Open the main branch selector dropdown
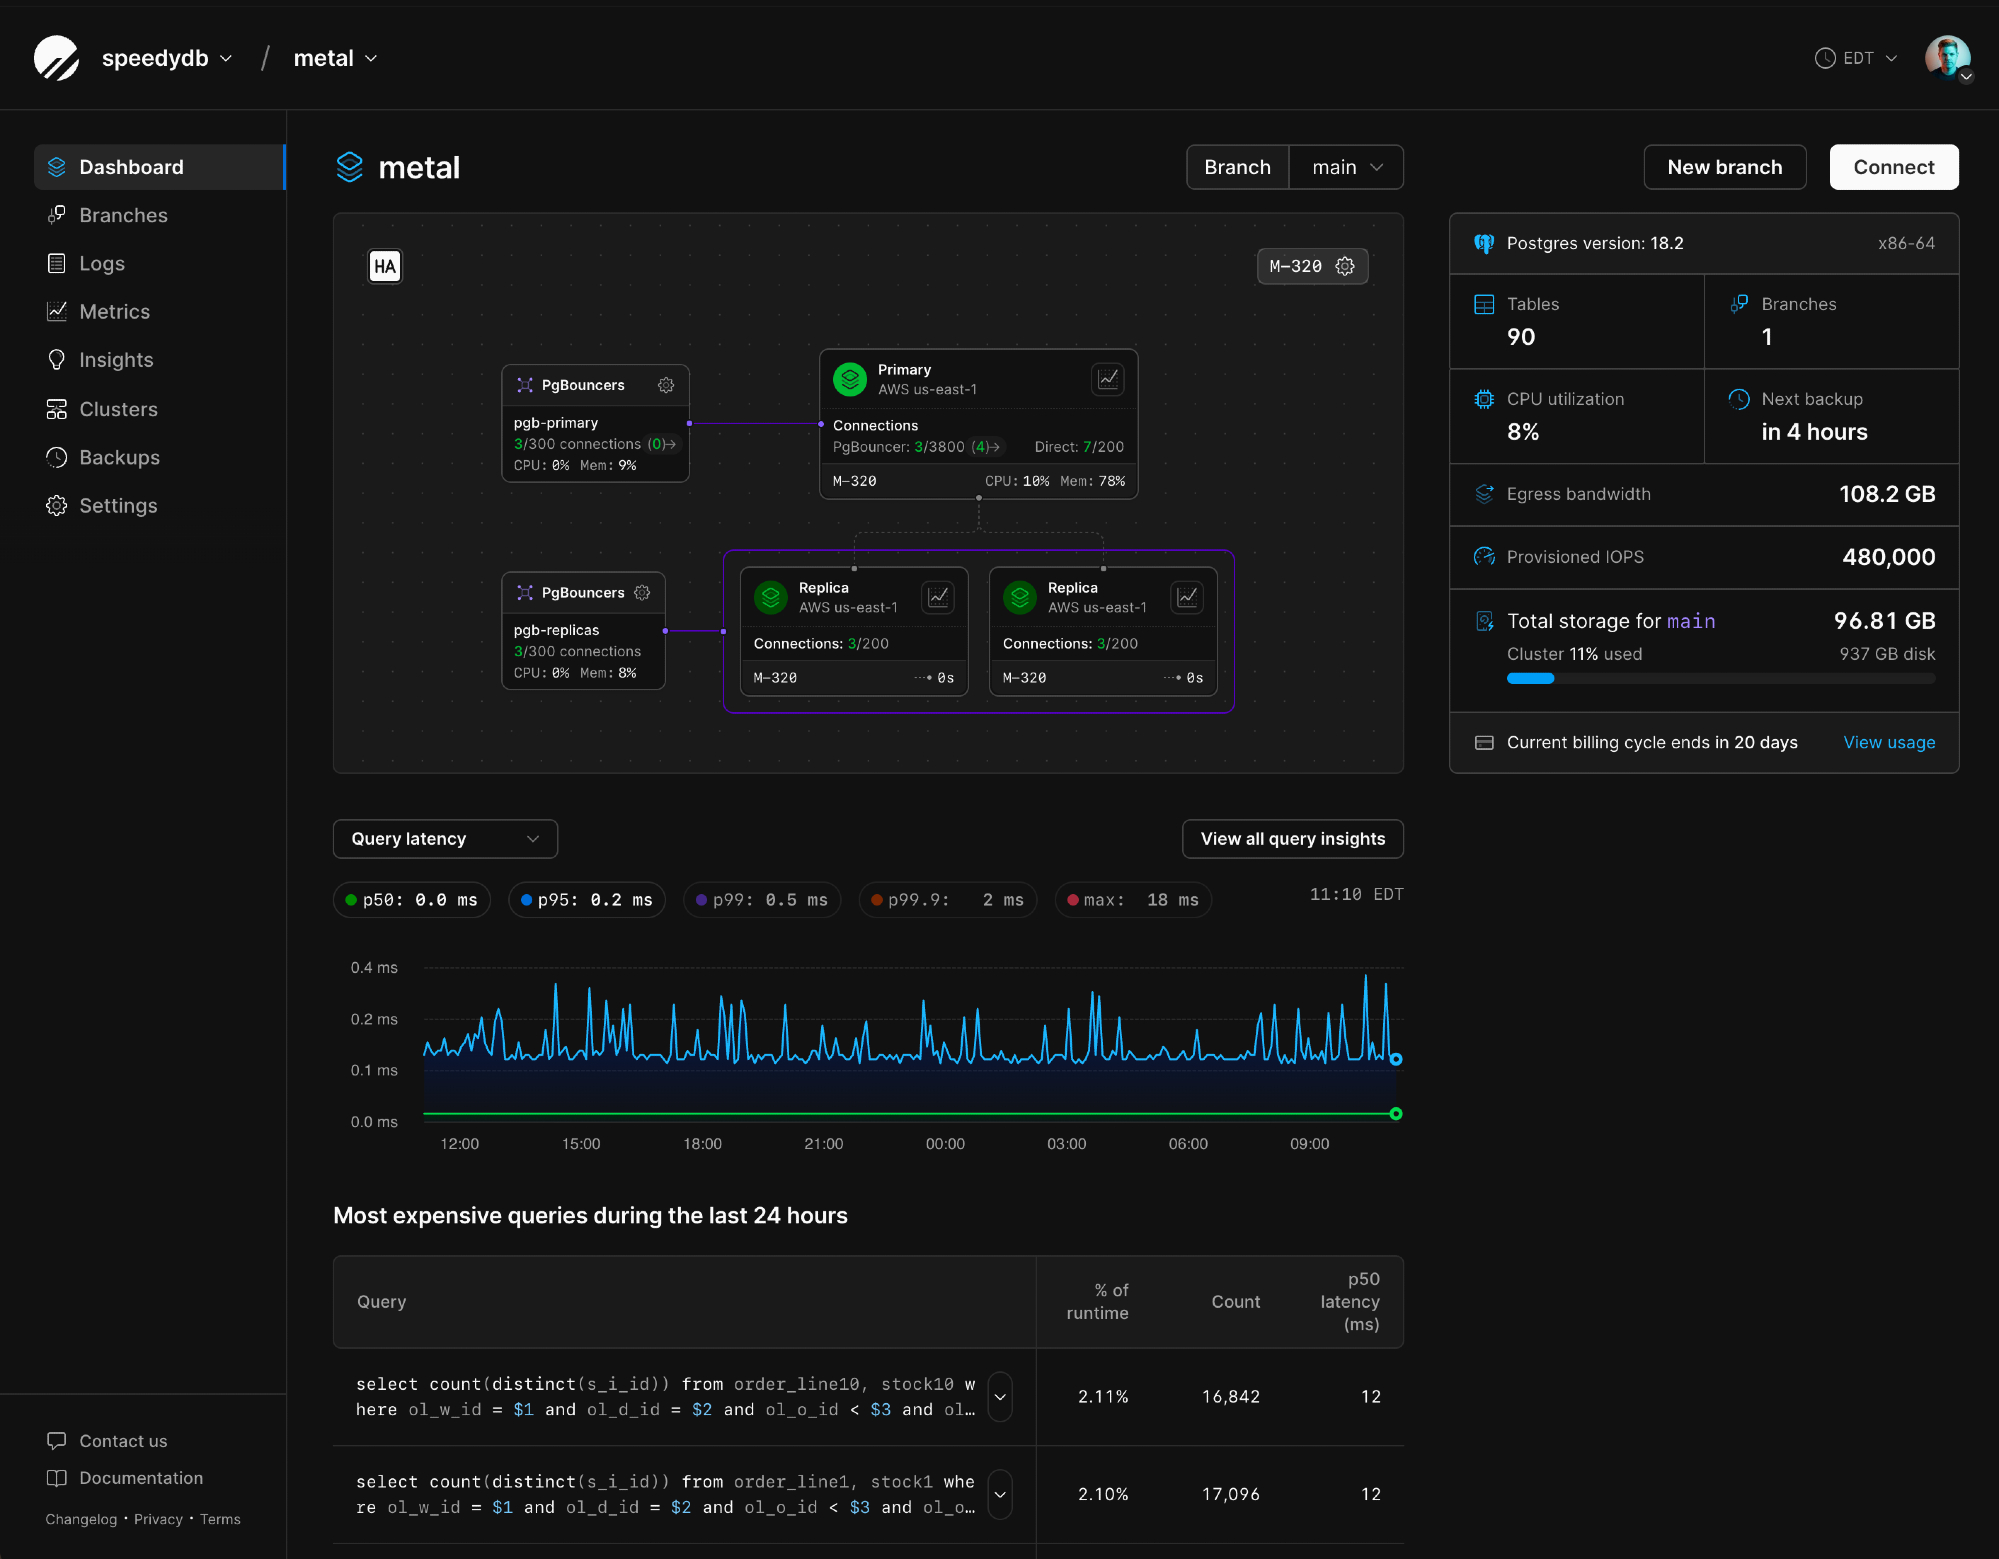Screen dimensions: 1999x1559 [x=1346, y=167]
